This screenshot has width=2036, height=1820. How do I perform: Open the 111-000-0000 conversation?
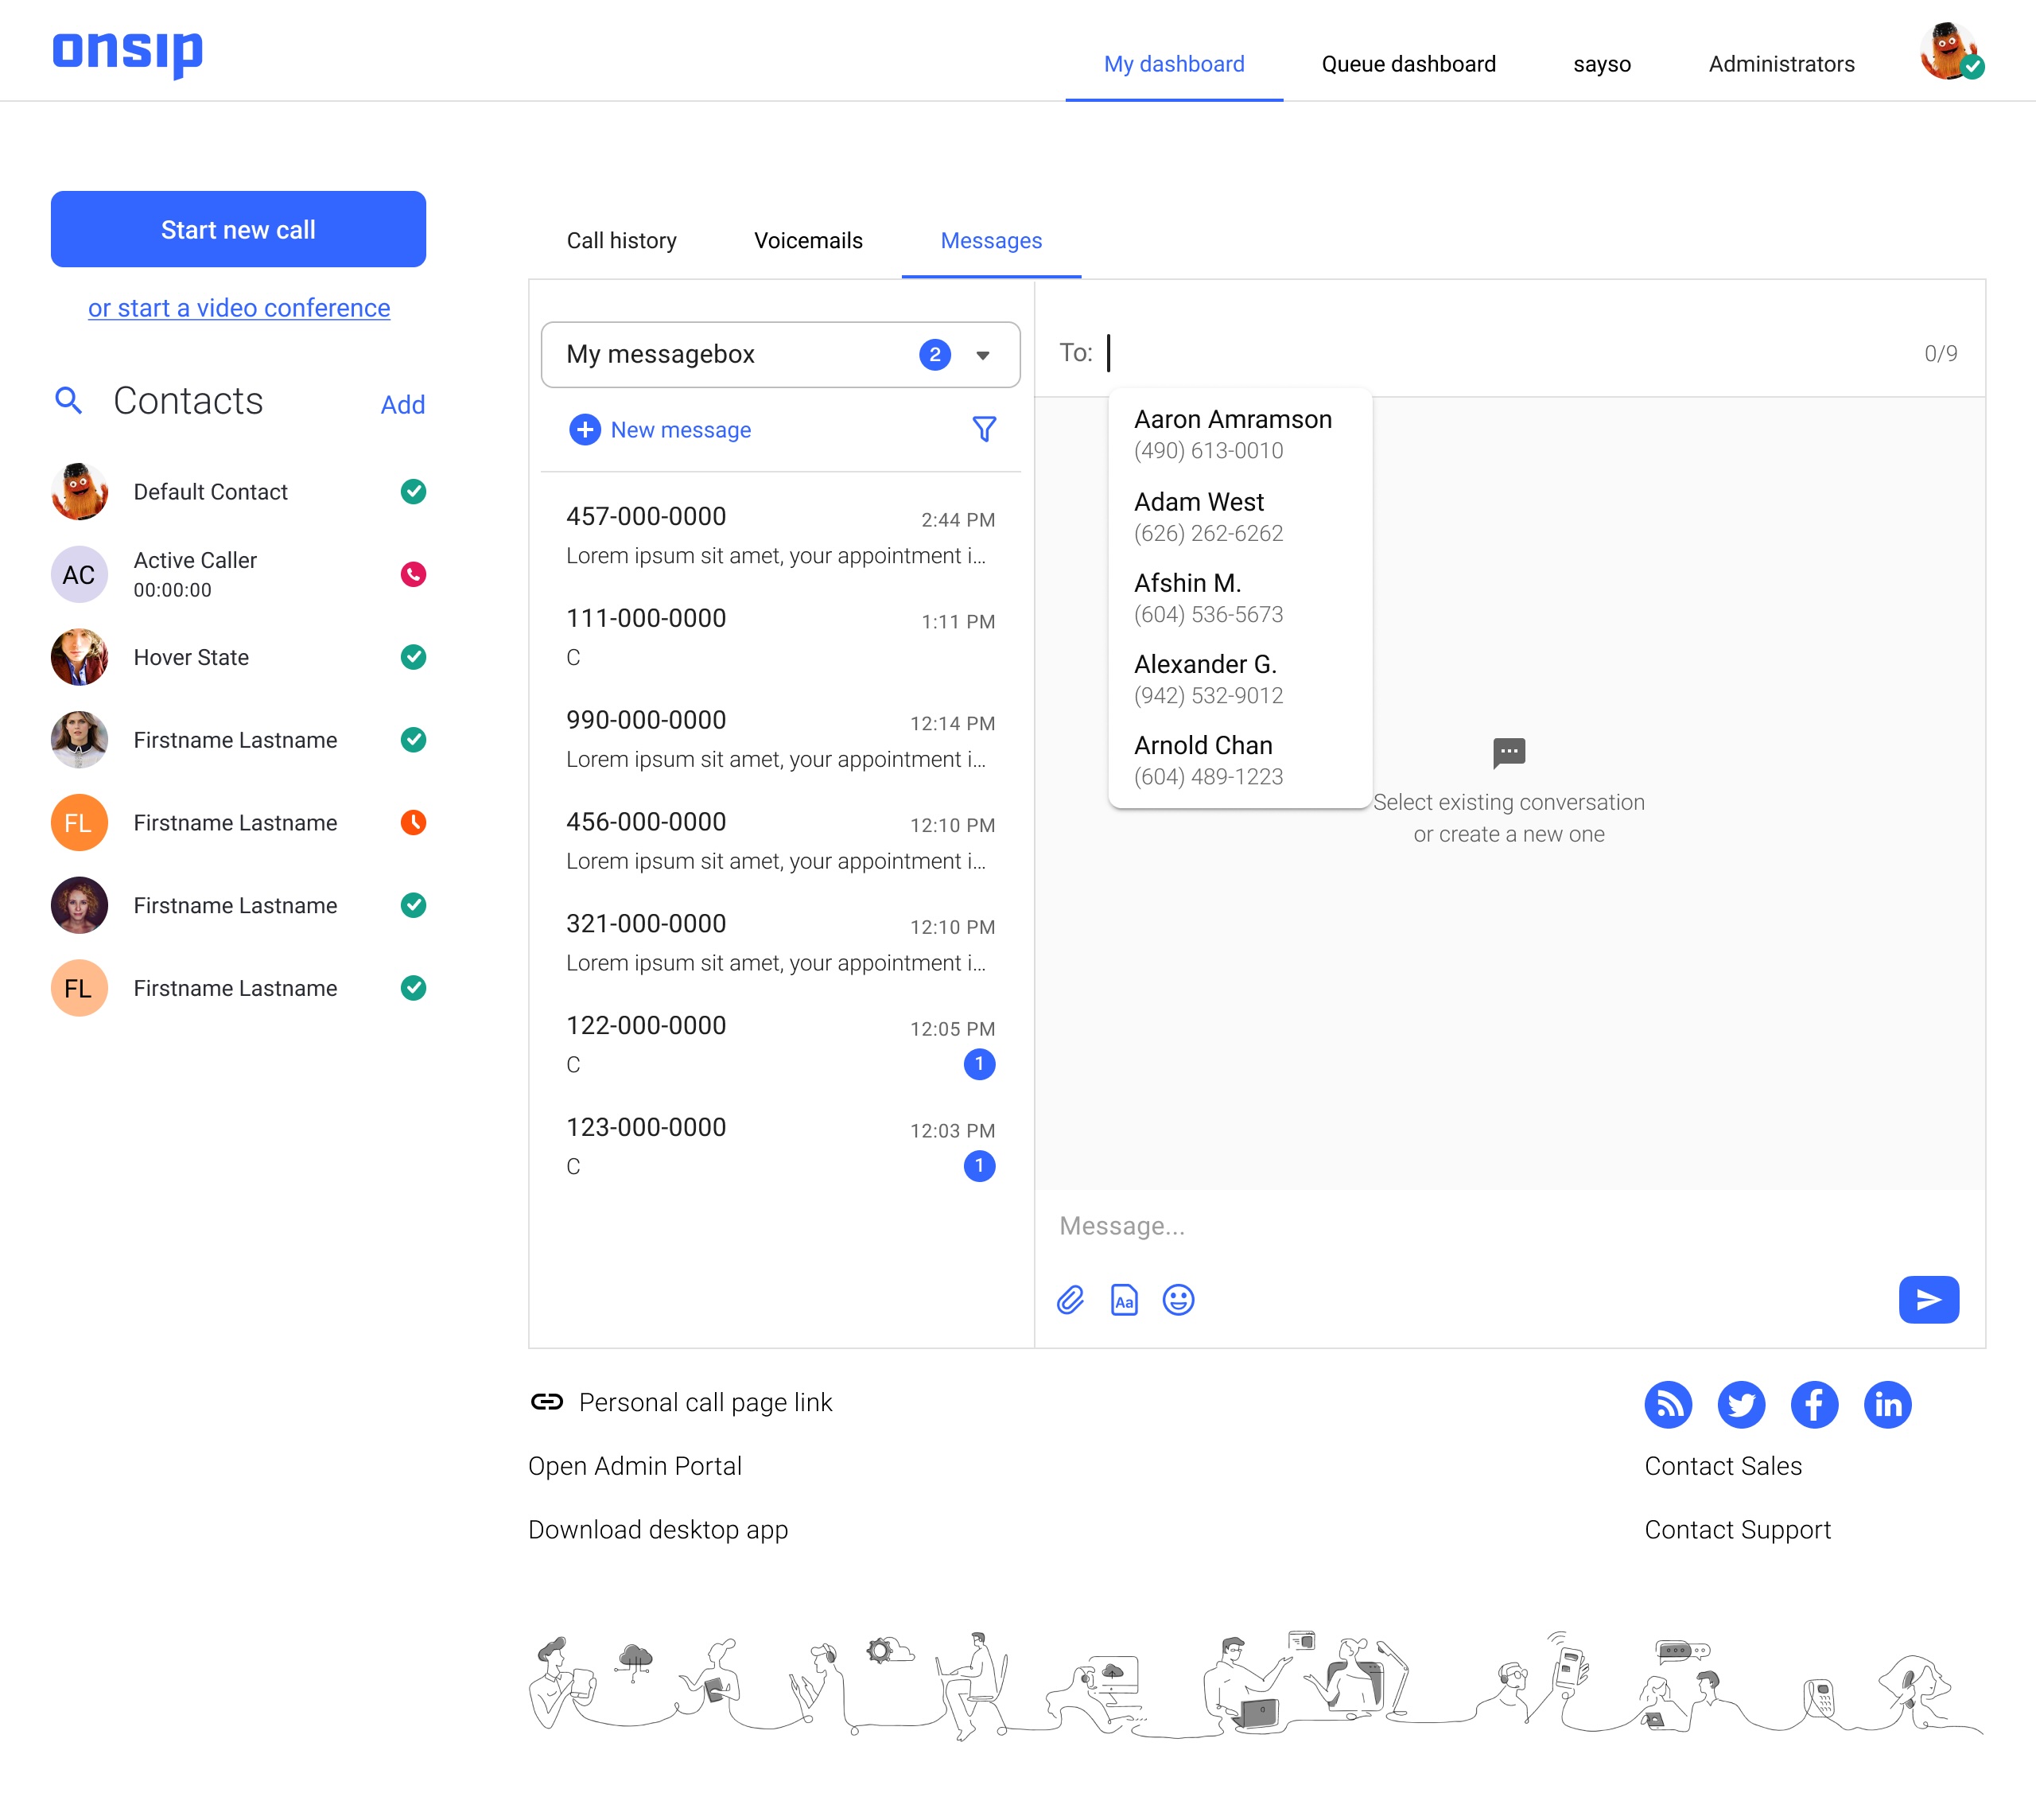(780, 637)
